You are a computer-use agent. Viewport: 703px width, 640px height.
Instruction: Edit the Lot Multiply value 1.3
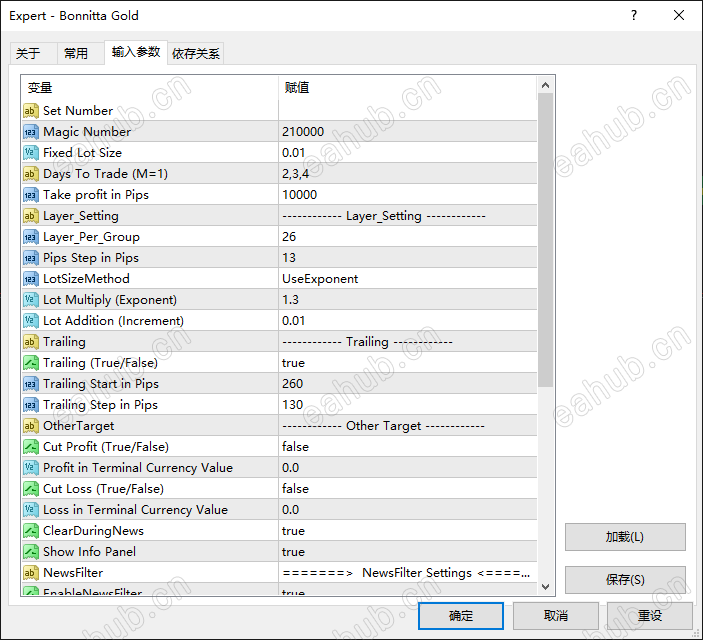(x=408, y=300)
